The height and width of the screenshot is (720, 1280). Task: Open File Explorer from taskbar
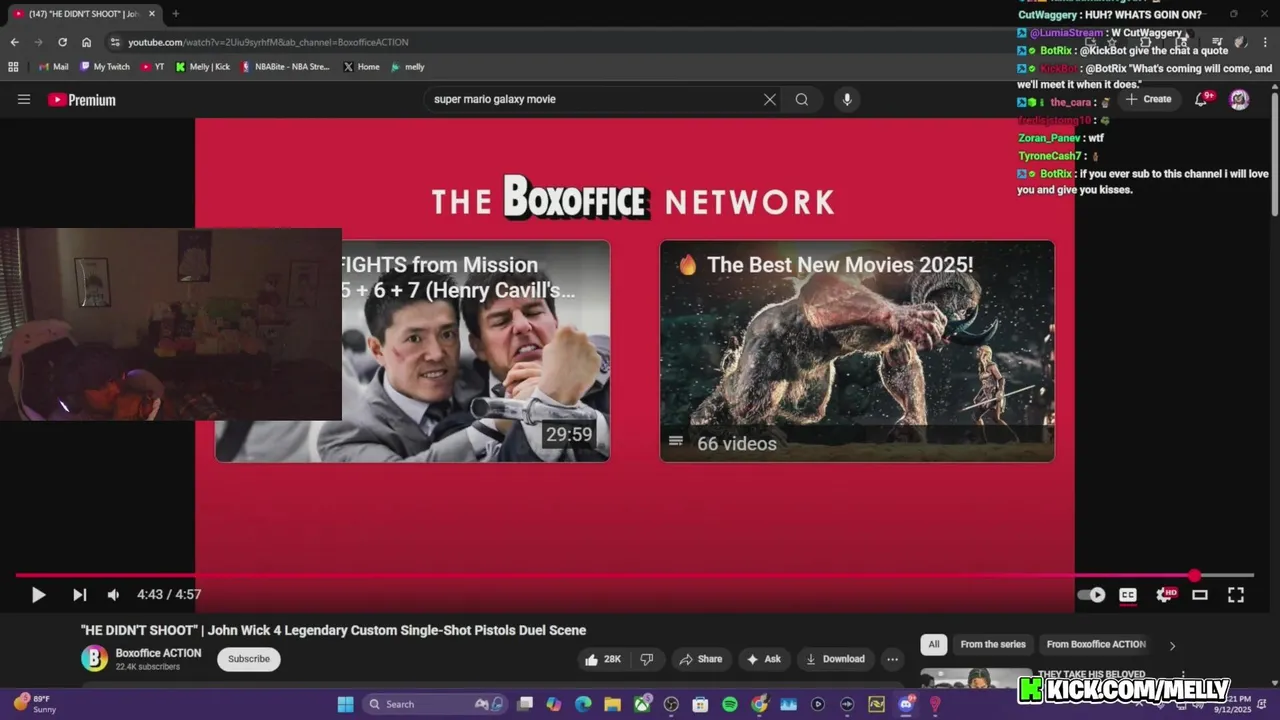(612, 704)
